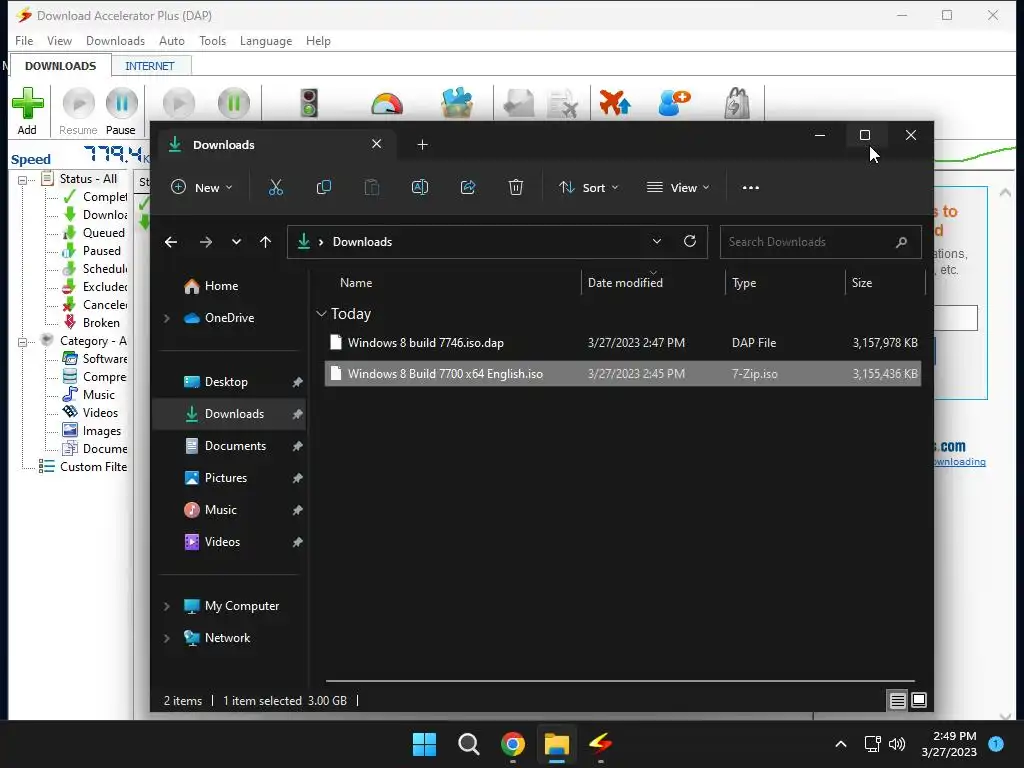Viewport: 1024px width, 768px height.
Task: Select file Windows 8 build 7746.iso.dap
Action: tap(622, 343)
